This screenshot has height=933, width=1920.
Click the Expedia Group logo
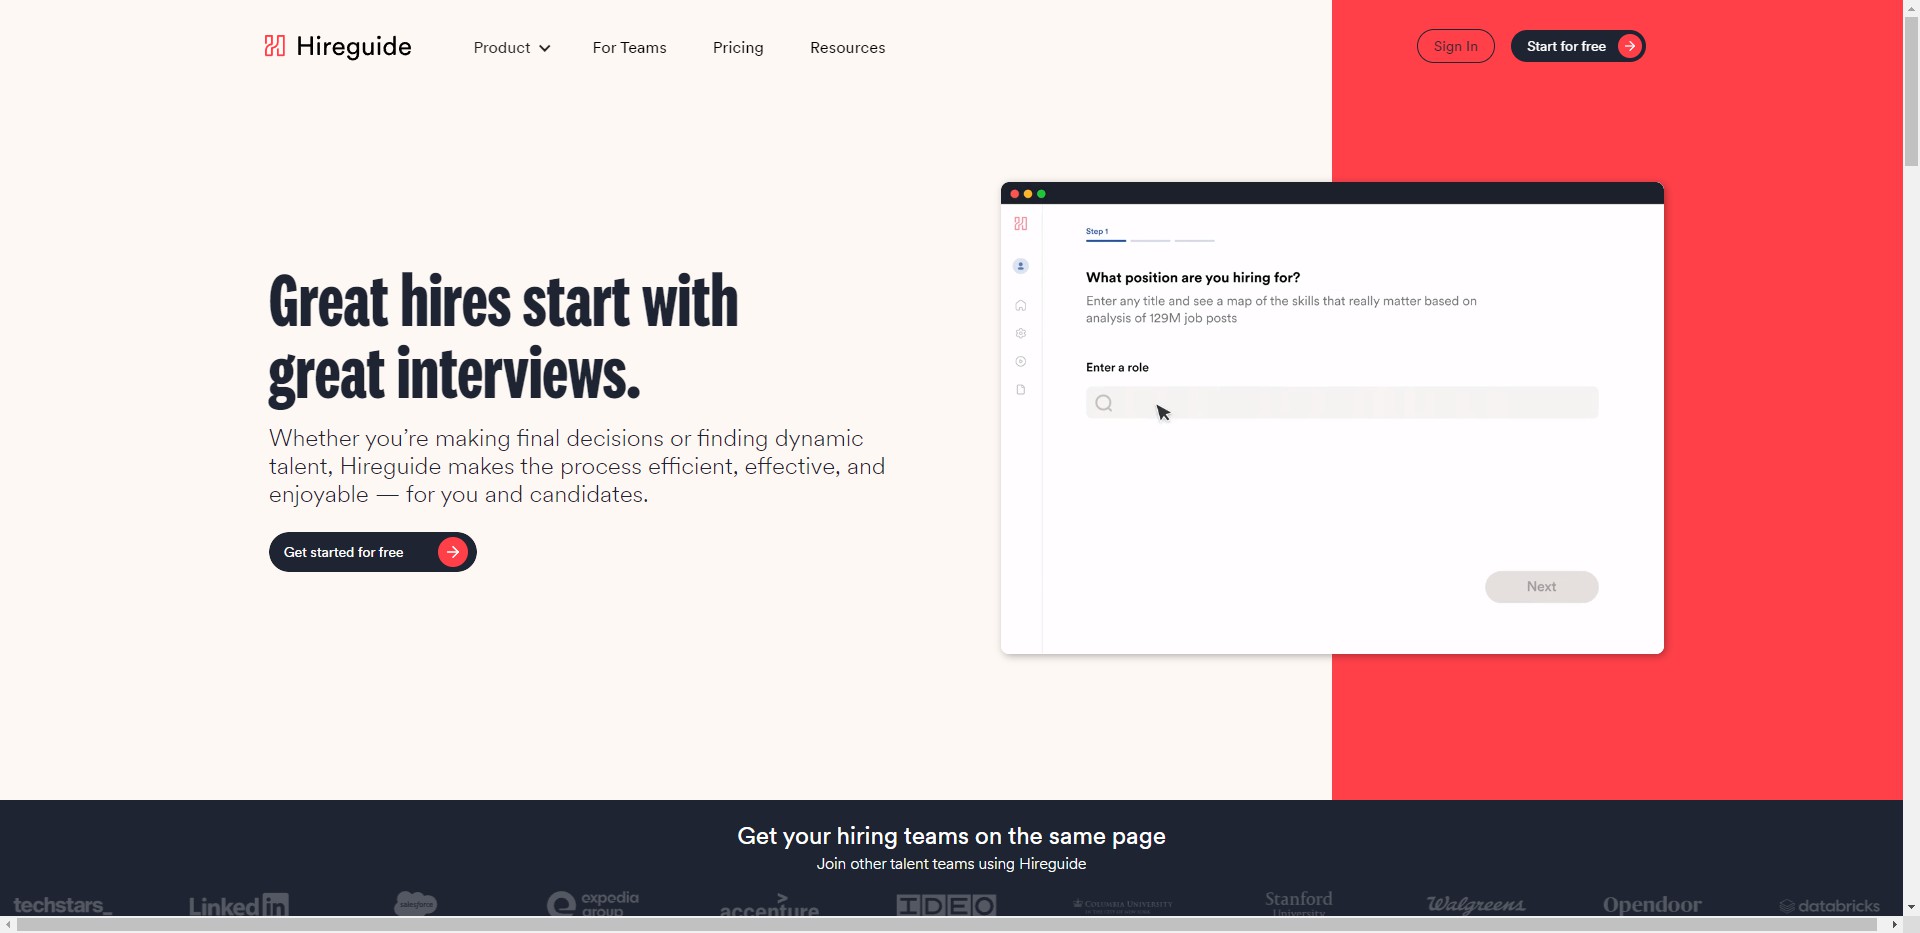[x=591, y=903]
